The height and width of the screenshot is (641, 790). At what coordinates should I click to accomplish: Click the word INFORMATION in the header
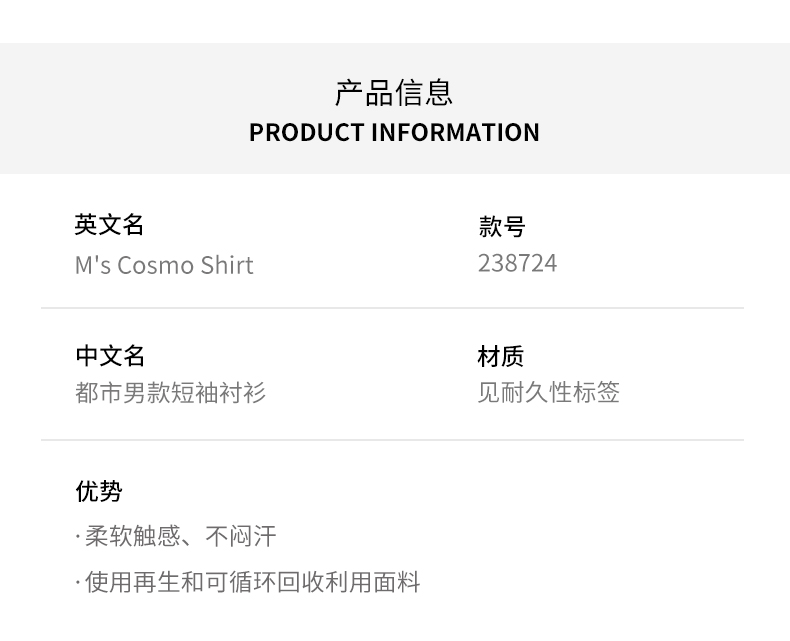tap(456, 132)
